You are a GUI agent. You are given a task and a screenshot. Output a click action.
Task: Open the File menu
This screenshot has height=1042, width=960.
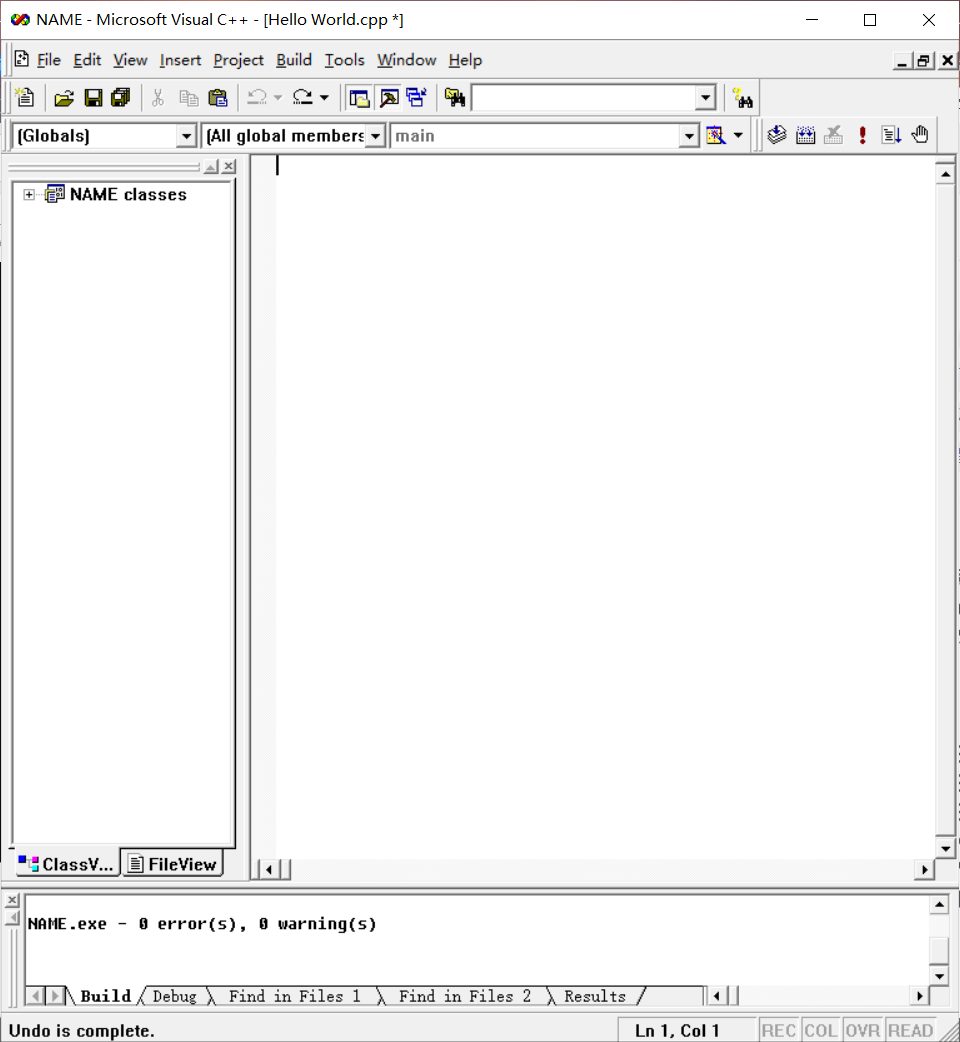point(48,60)
